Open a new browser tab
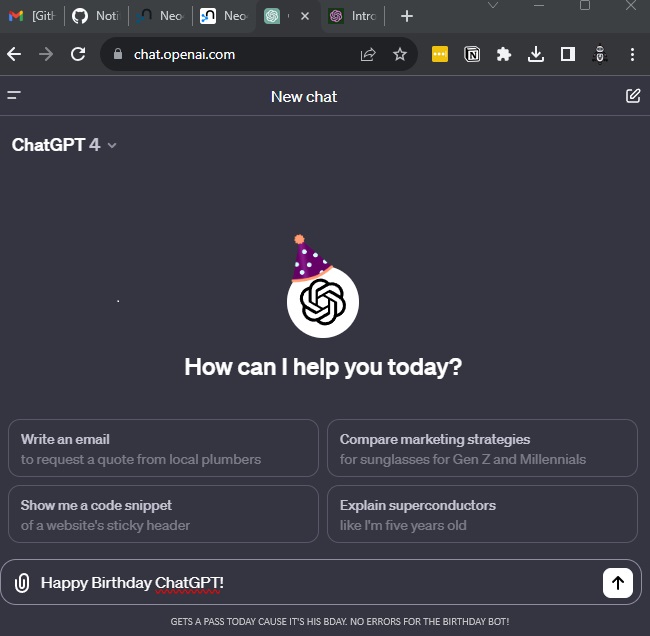 407,16
